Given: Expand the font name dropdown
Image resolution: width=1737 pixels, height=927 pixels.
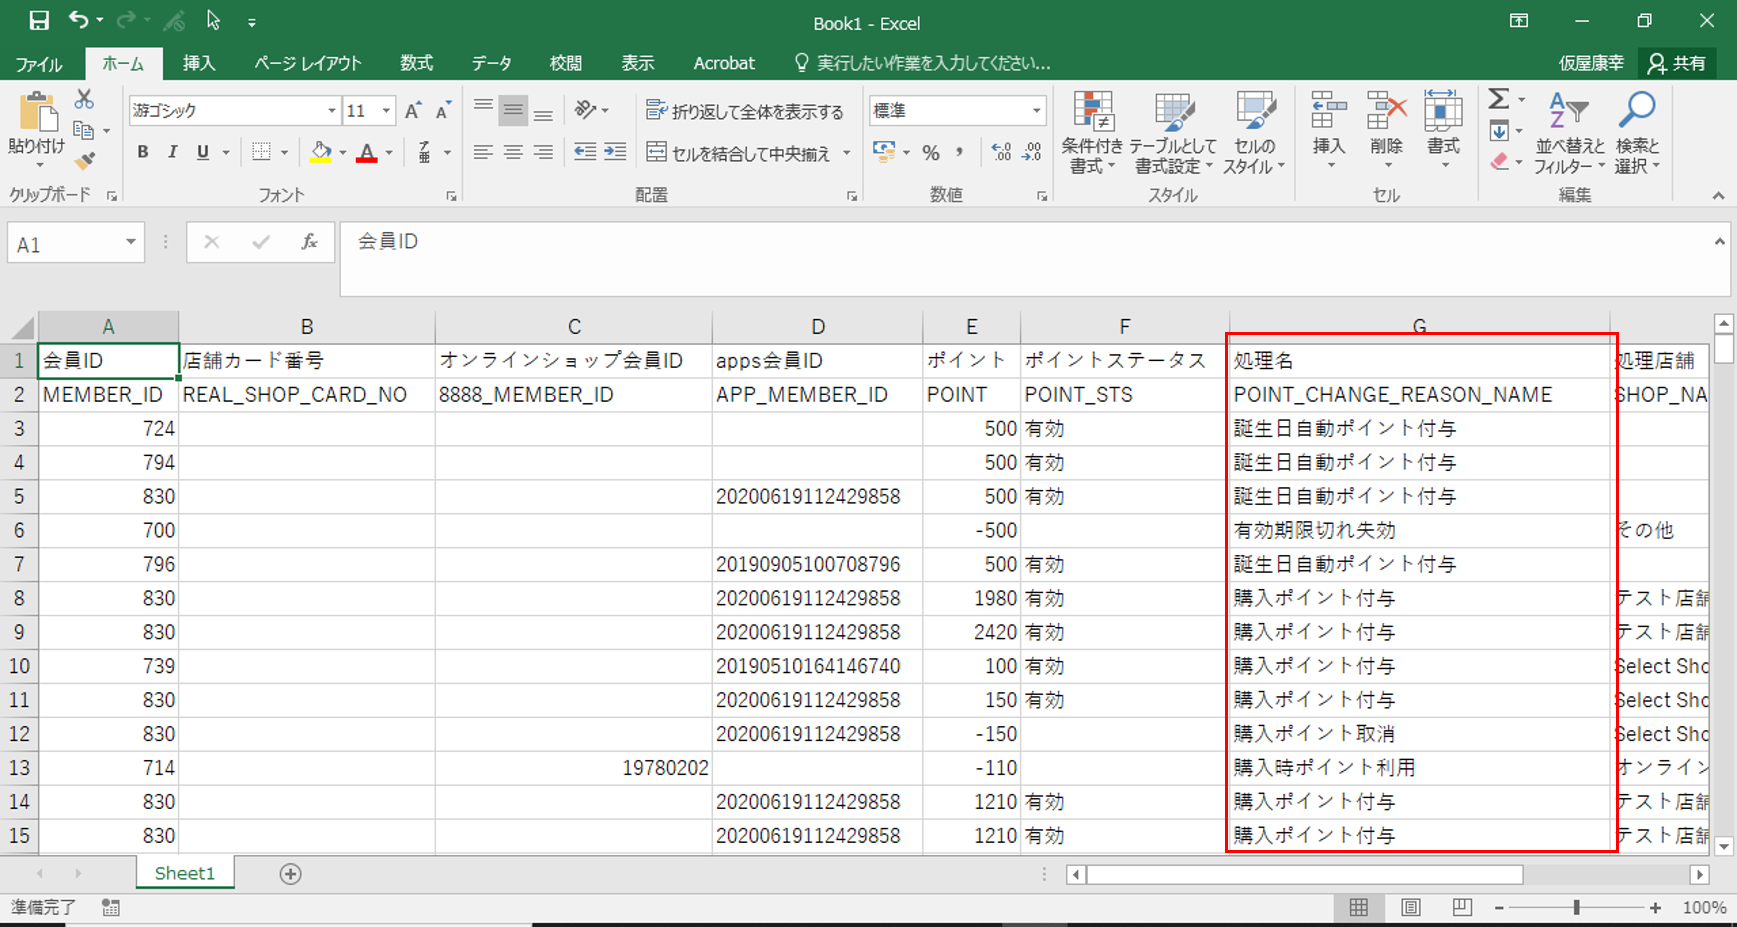Looking at the screenshot, I should coord(331,111).
